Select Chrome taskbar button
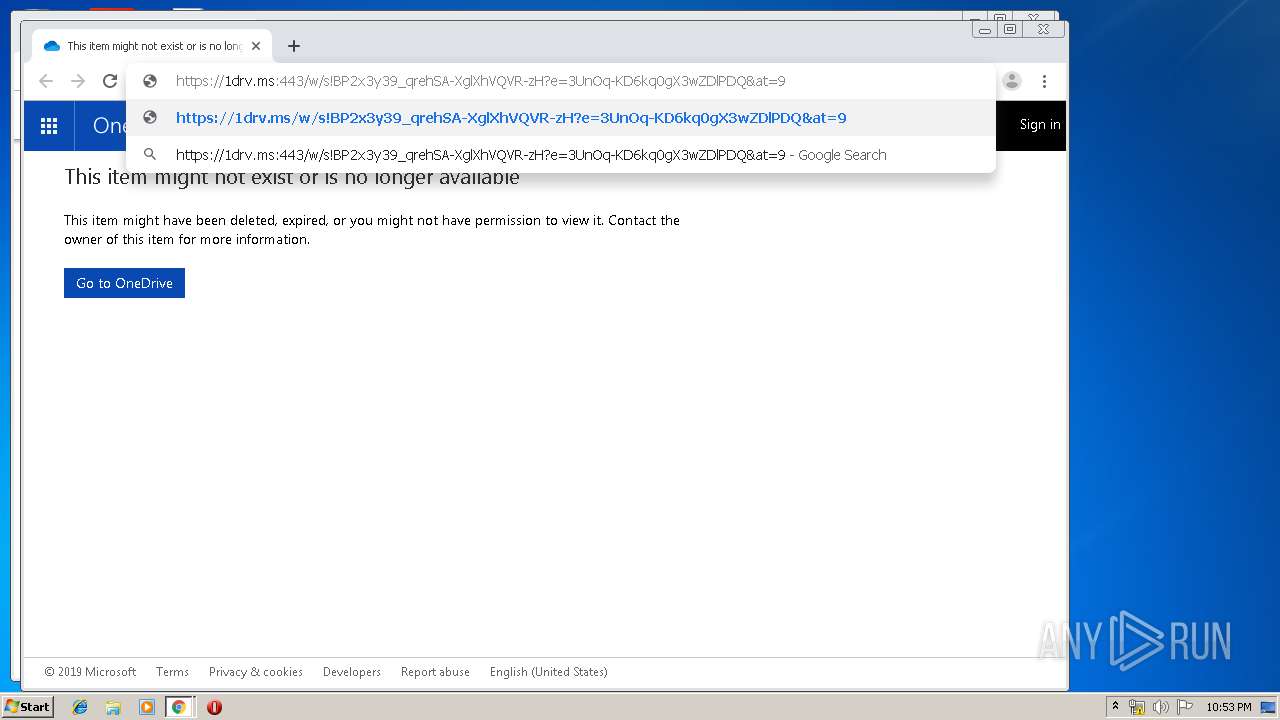 tap(179, 707)
